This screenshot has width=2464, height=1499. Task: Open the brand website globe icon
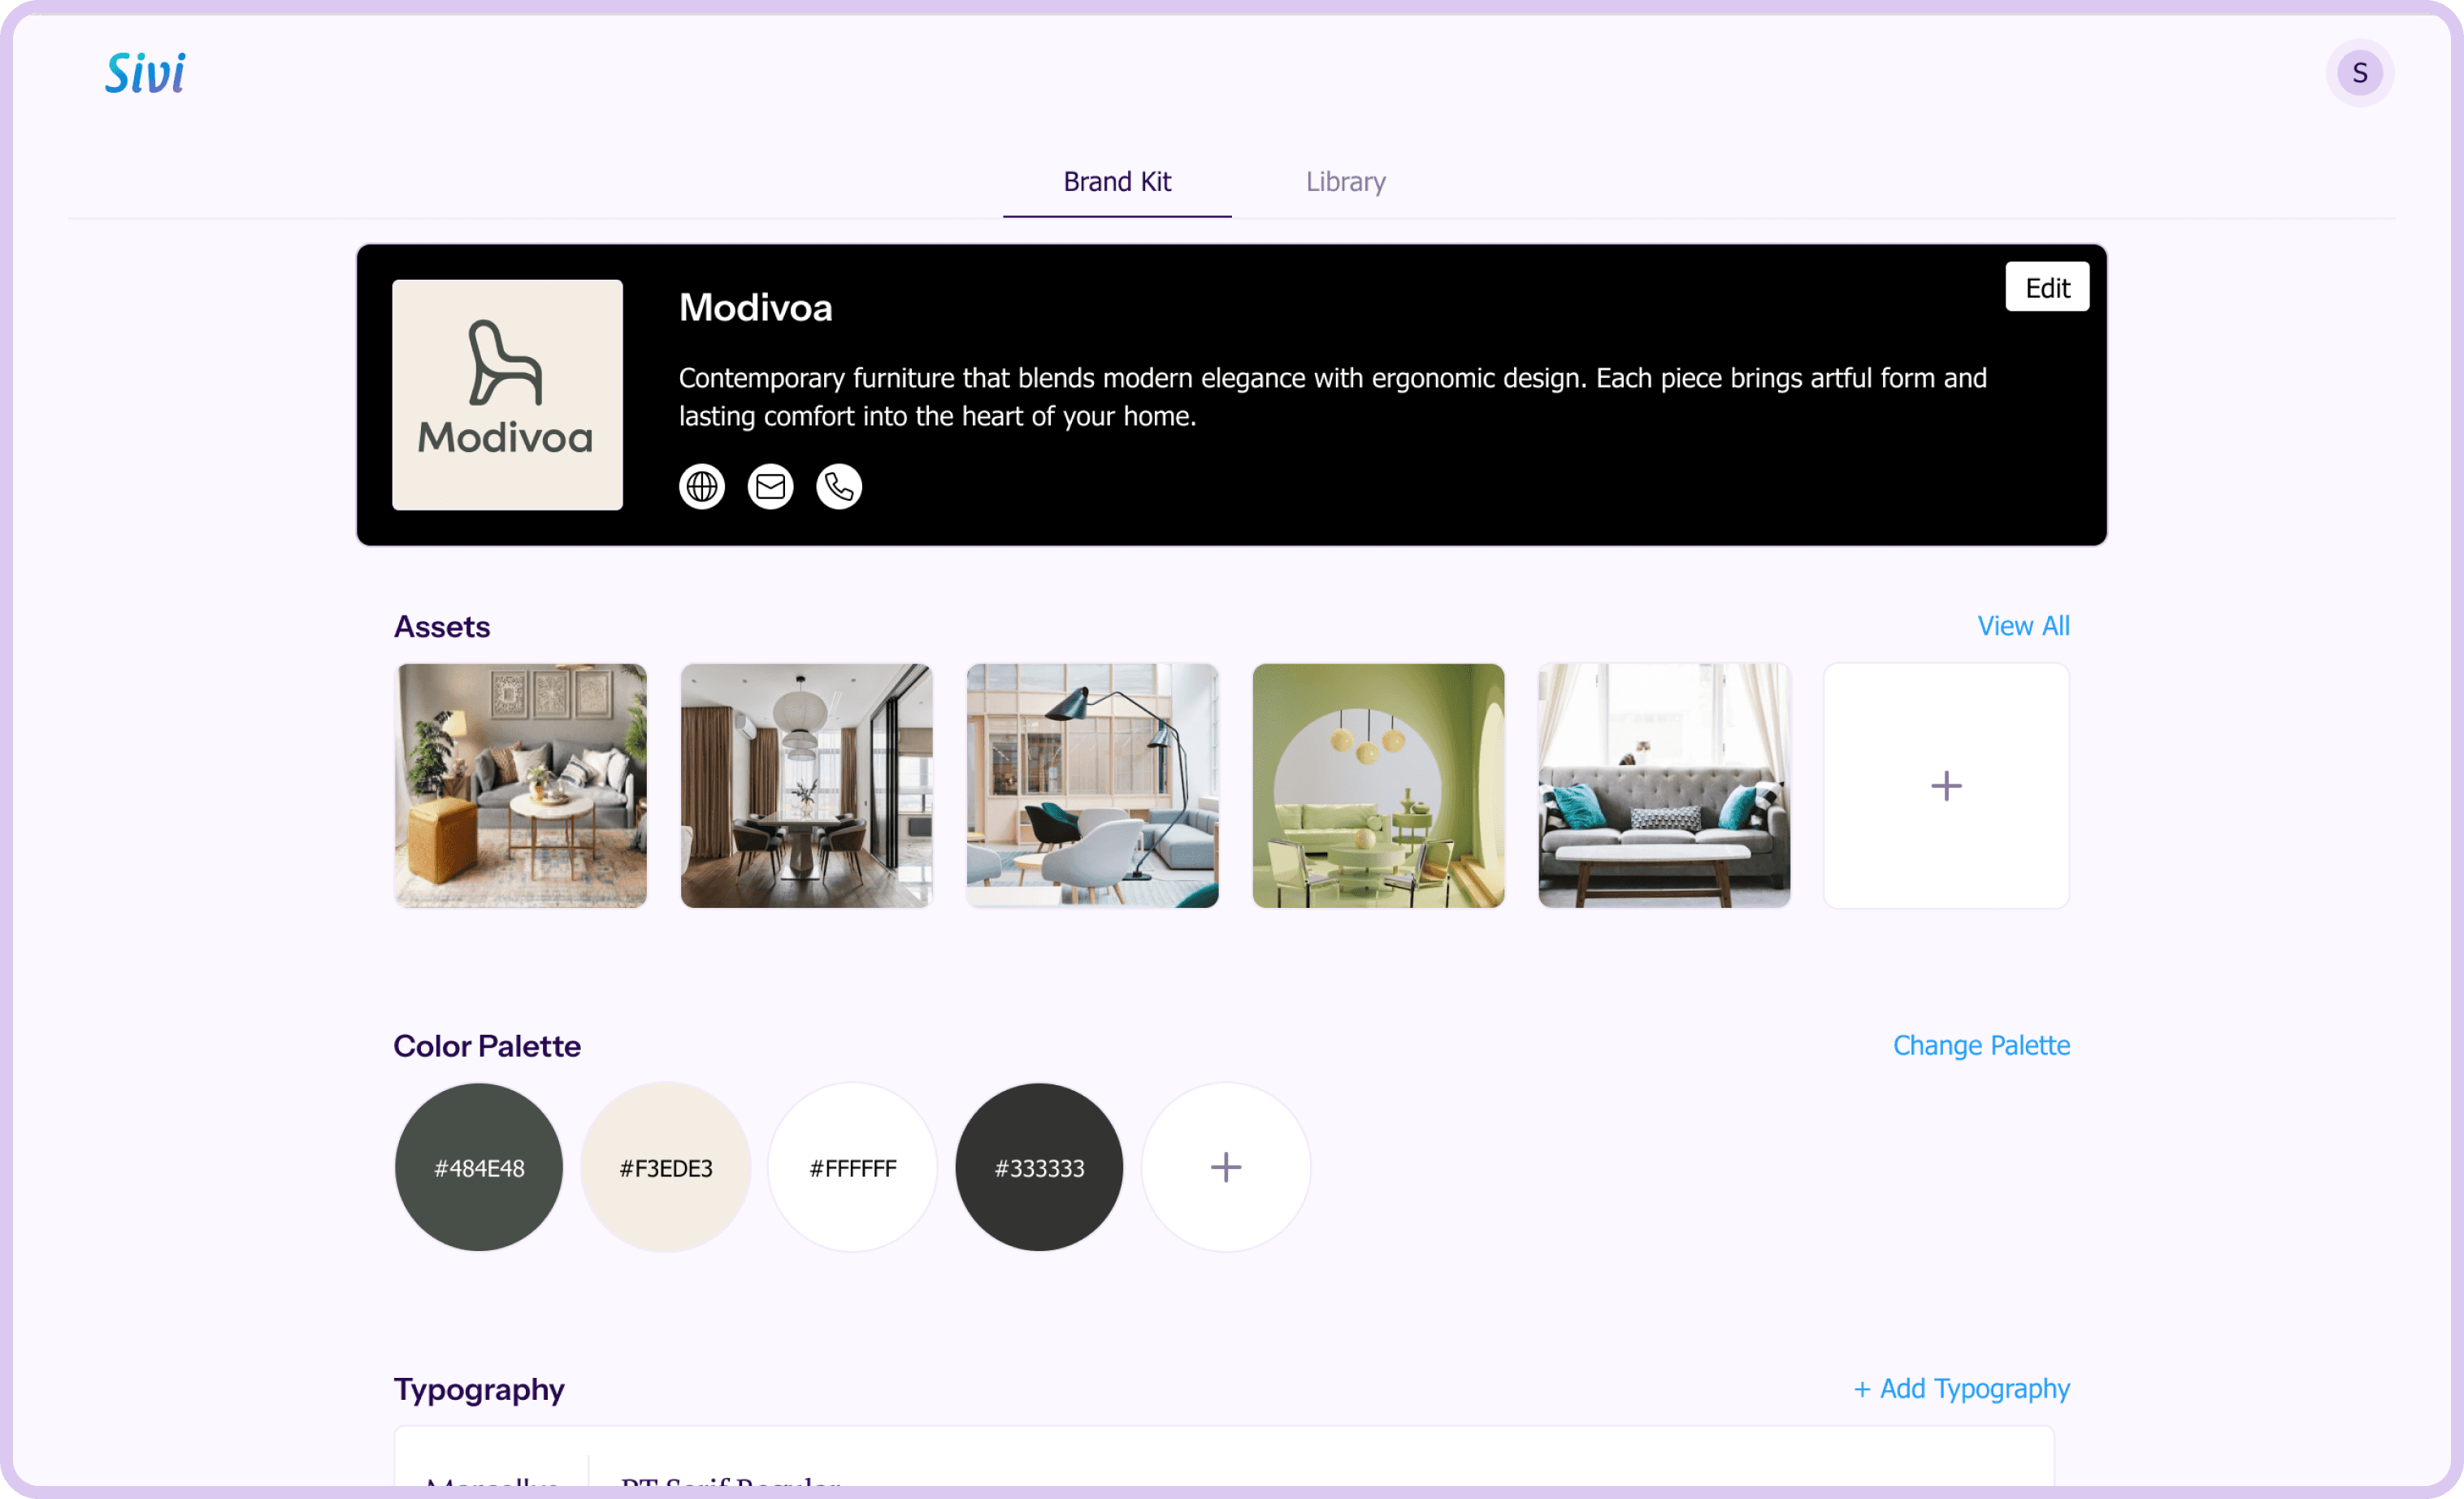pyautogui.click(x=702, y=487)
